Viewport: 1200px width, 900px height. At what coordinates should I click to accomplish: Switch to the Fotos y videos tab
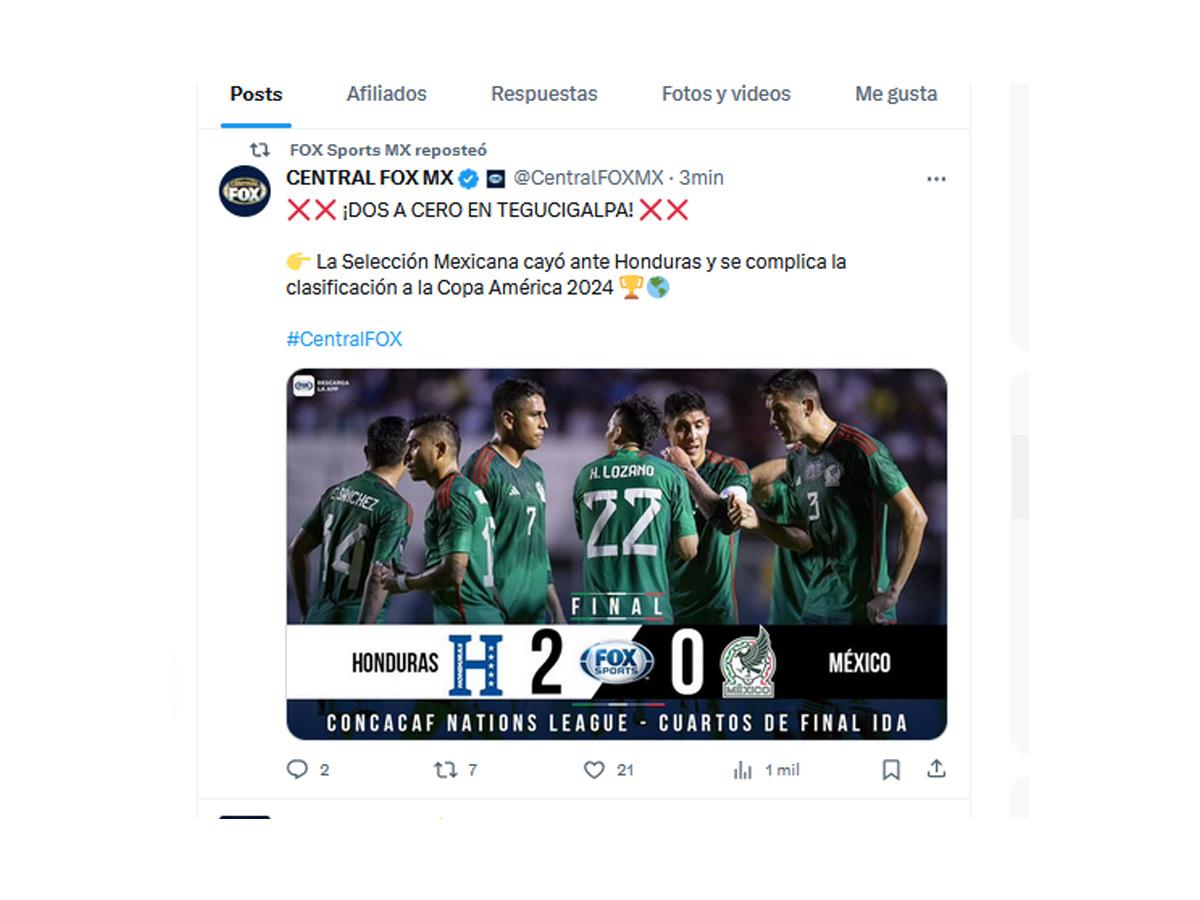coord(725,93)
